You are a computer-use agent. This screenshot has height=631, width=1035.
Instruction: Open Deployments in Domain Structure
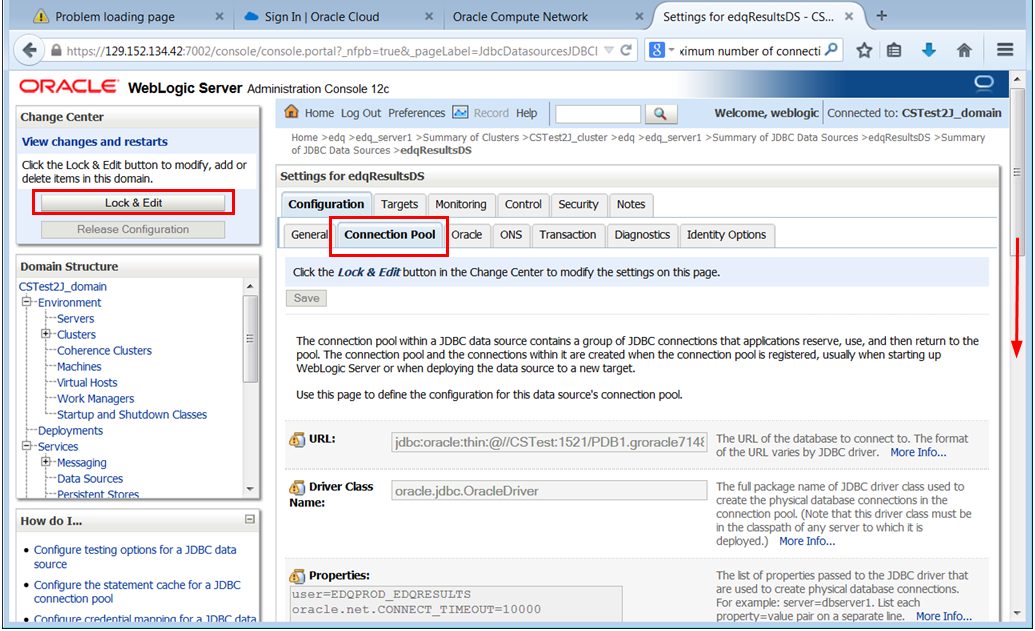[x=70, y=430]
